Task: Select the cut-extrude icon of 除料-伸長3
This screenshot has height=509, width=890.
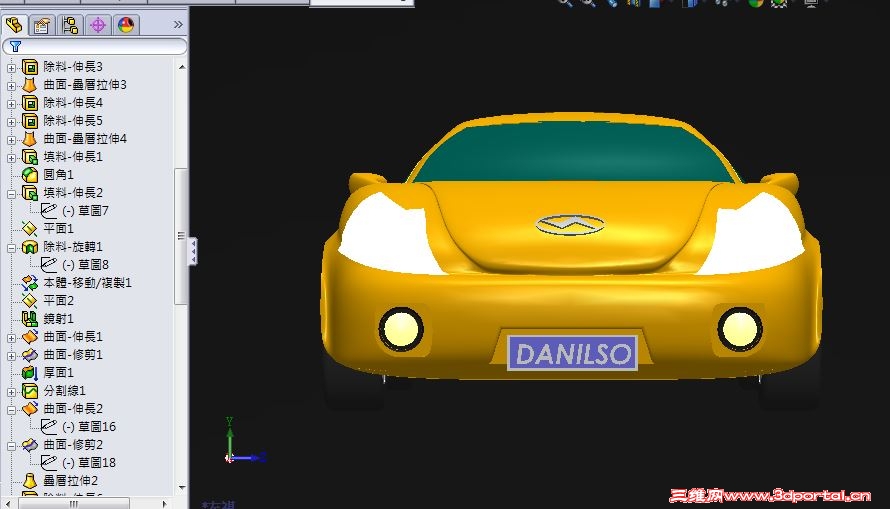Action: pos(30,67)
